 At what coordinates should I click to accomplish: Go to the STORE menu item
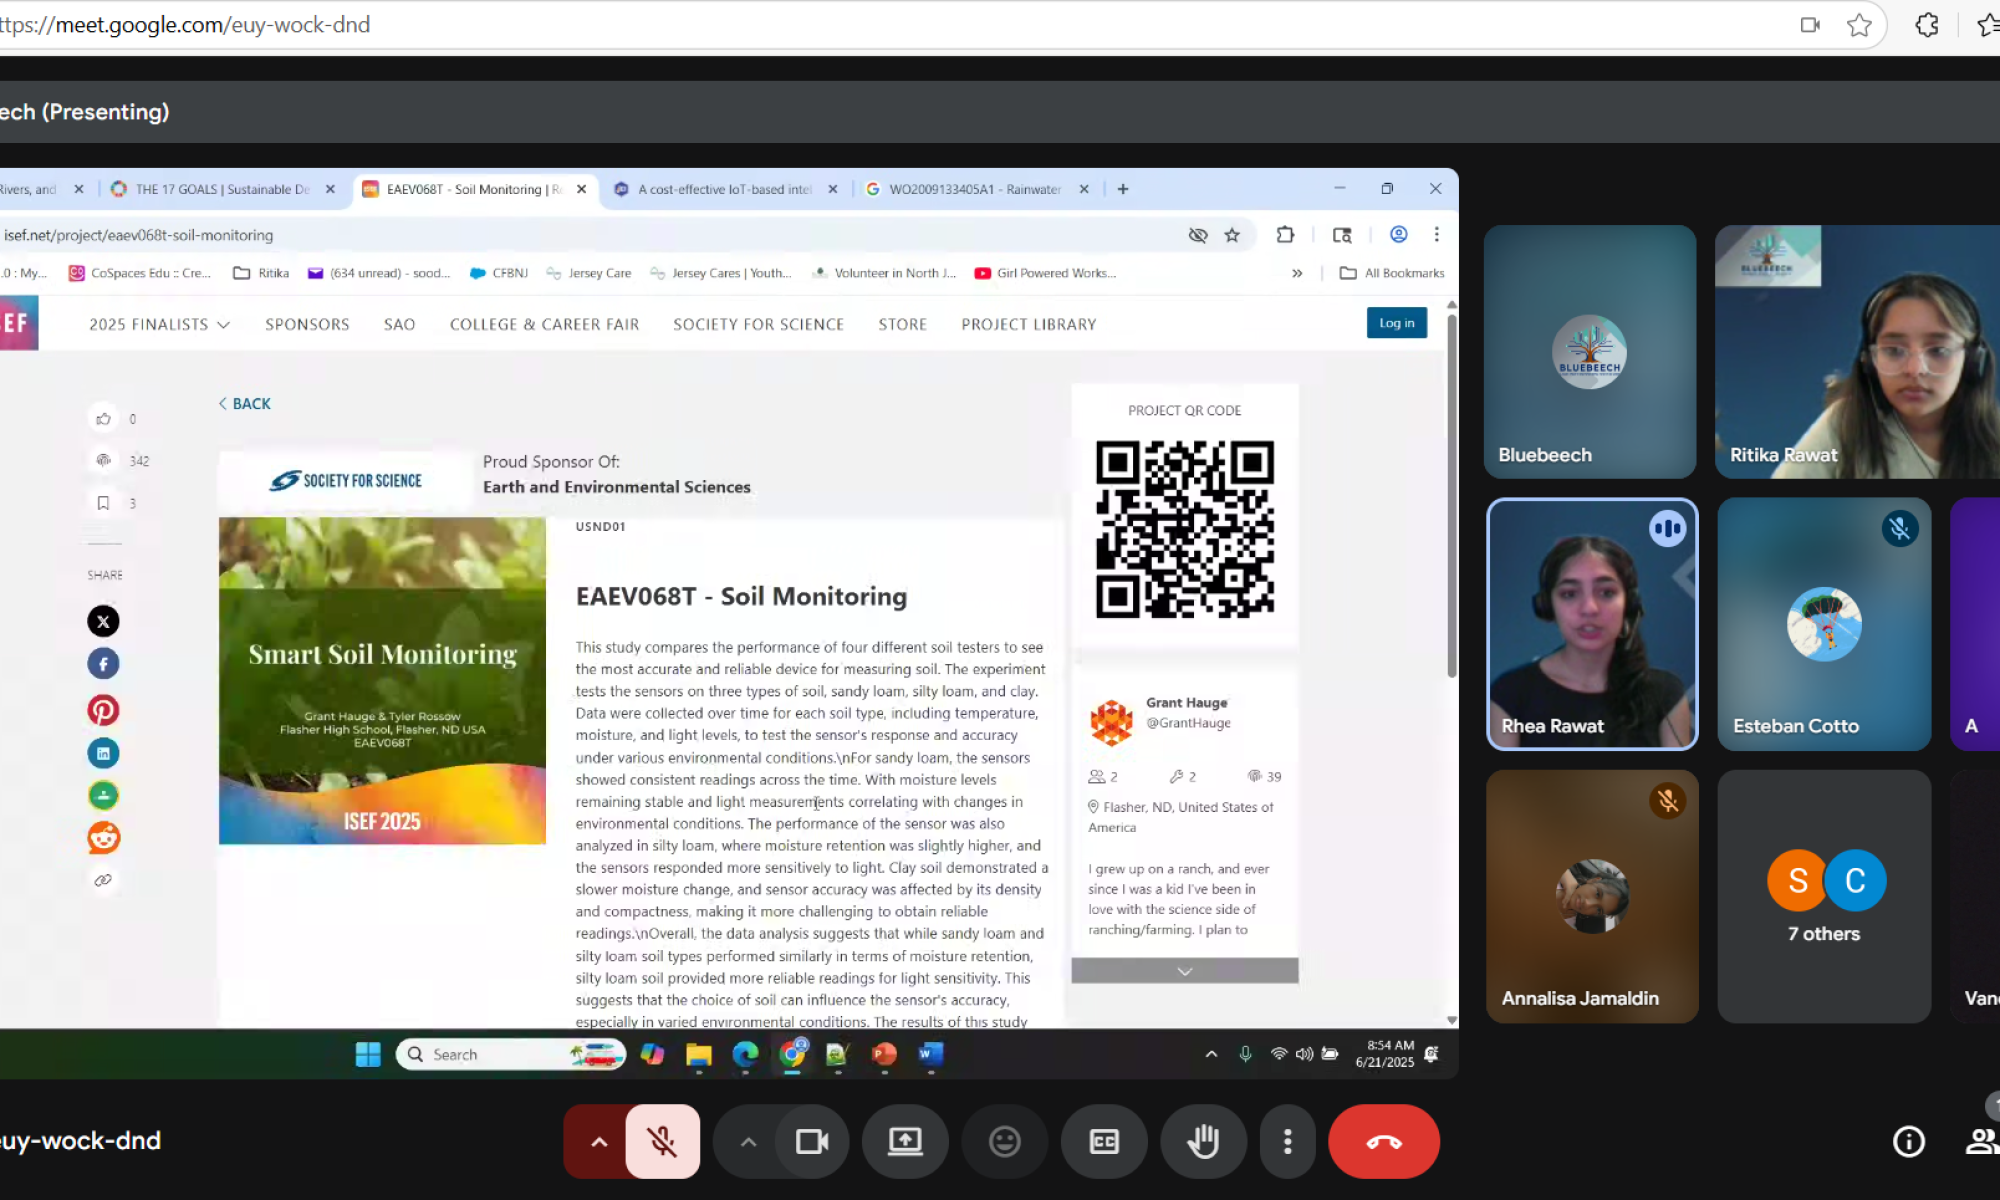[x=902, y=324]
